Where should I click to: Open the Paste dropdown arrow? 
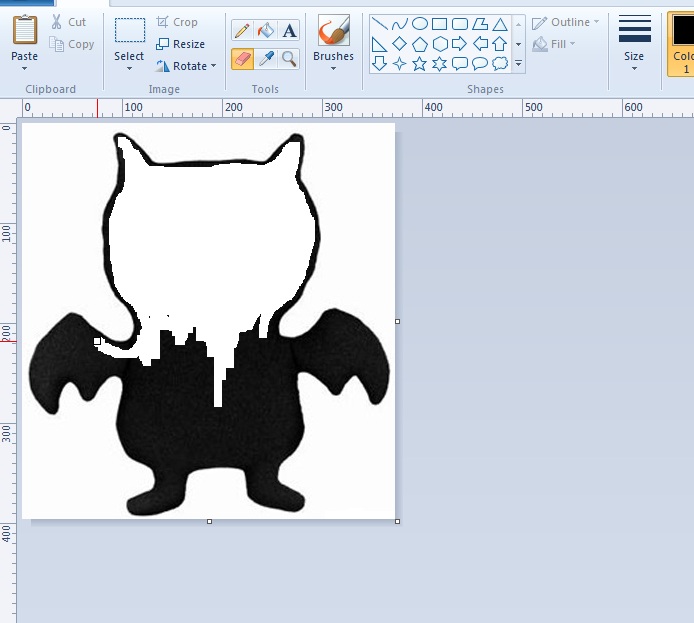point(24,69)
